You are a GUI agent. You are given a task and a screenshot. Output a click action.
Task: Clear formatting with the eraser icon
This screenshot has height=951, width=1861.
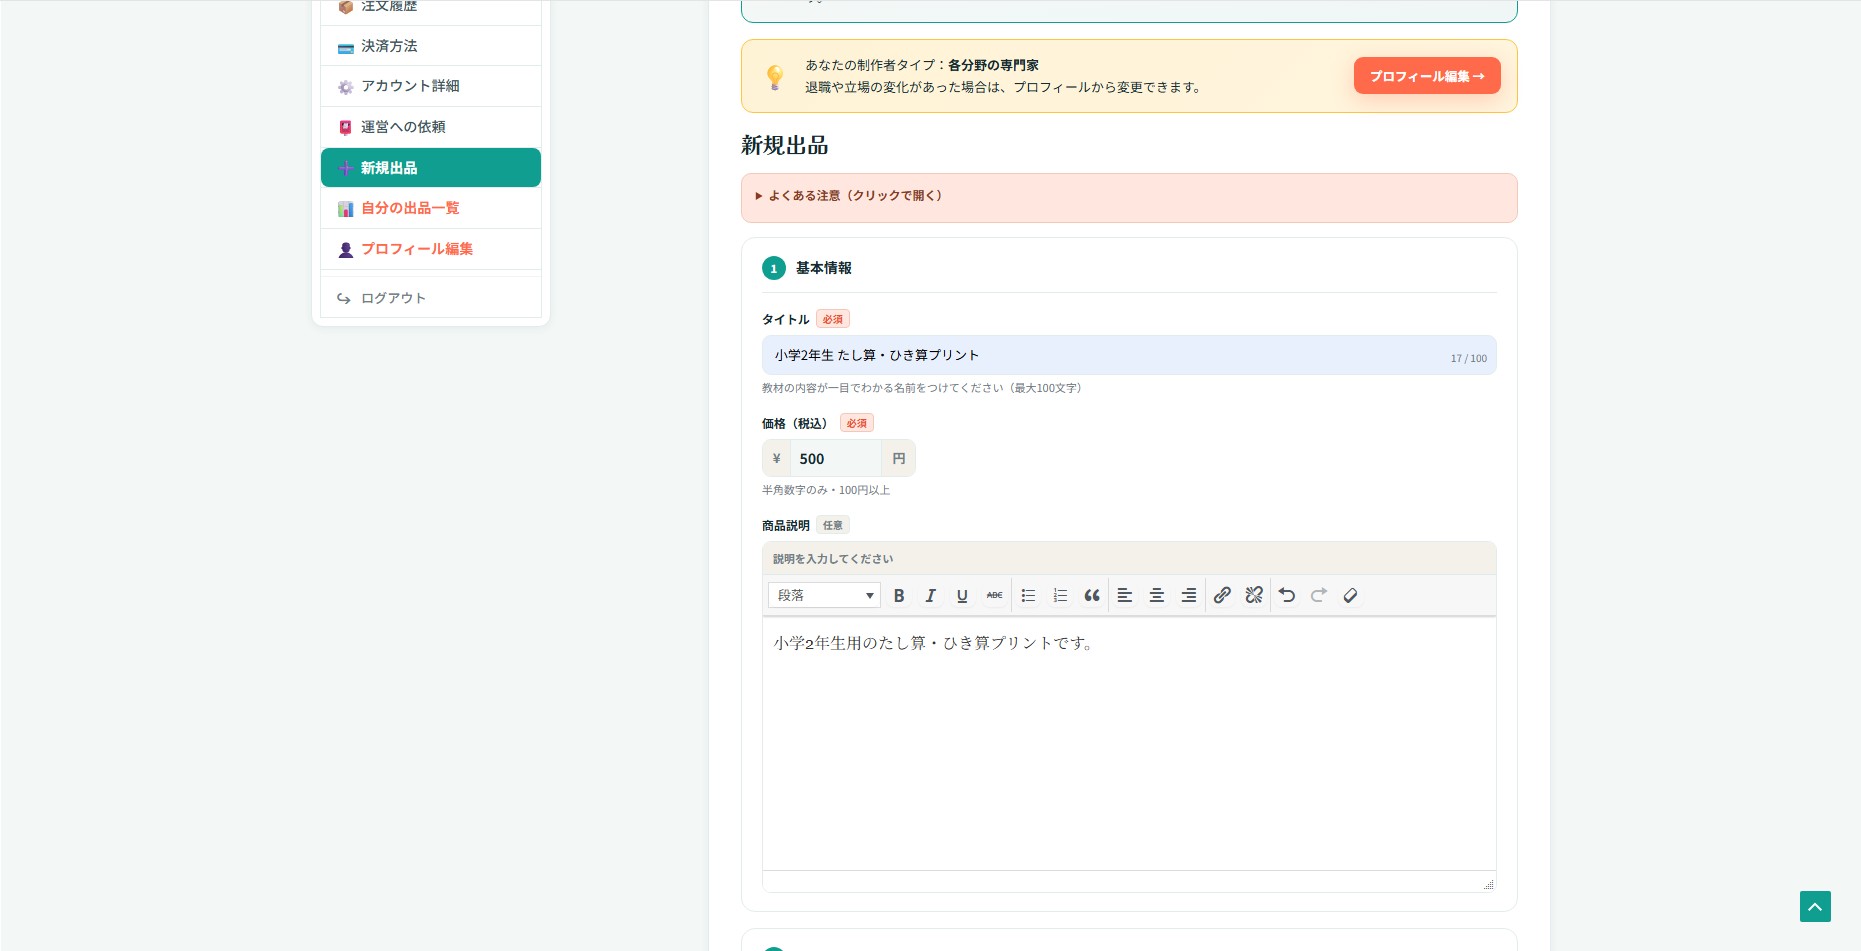tap(1351, 595)
